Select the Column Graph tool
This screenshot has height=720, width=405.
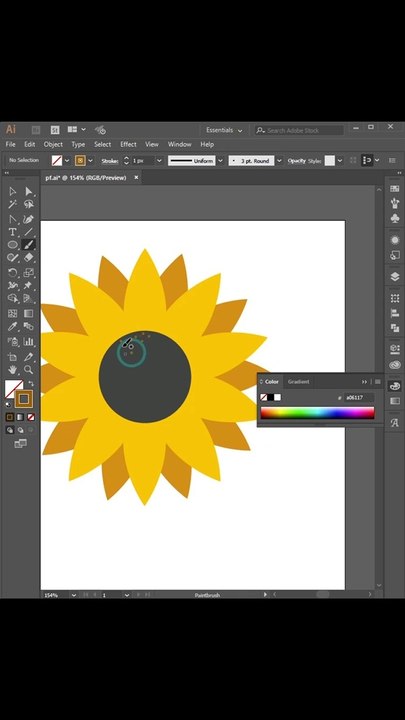(x=28, y=342)
